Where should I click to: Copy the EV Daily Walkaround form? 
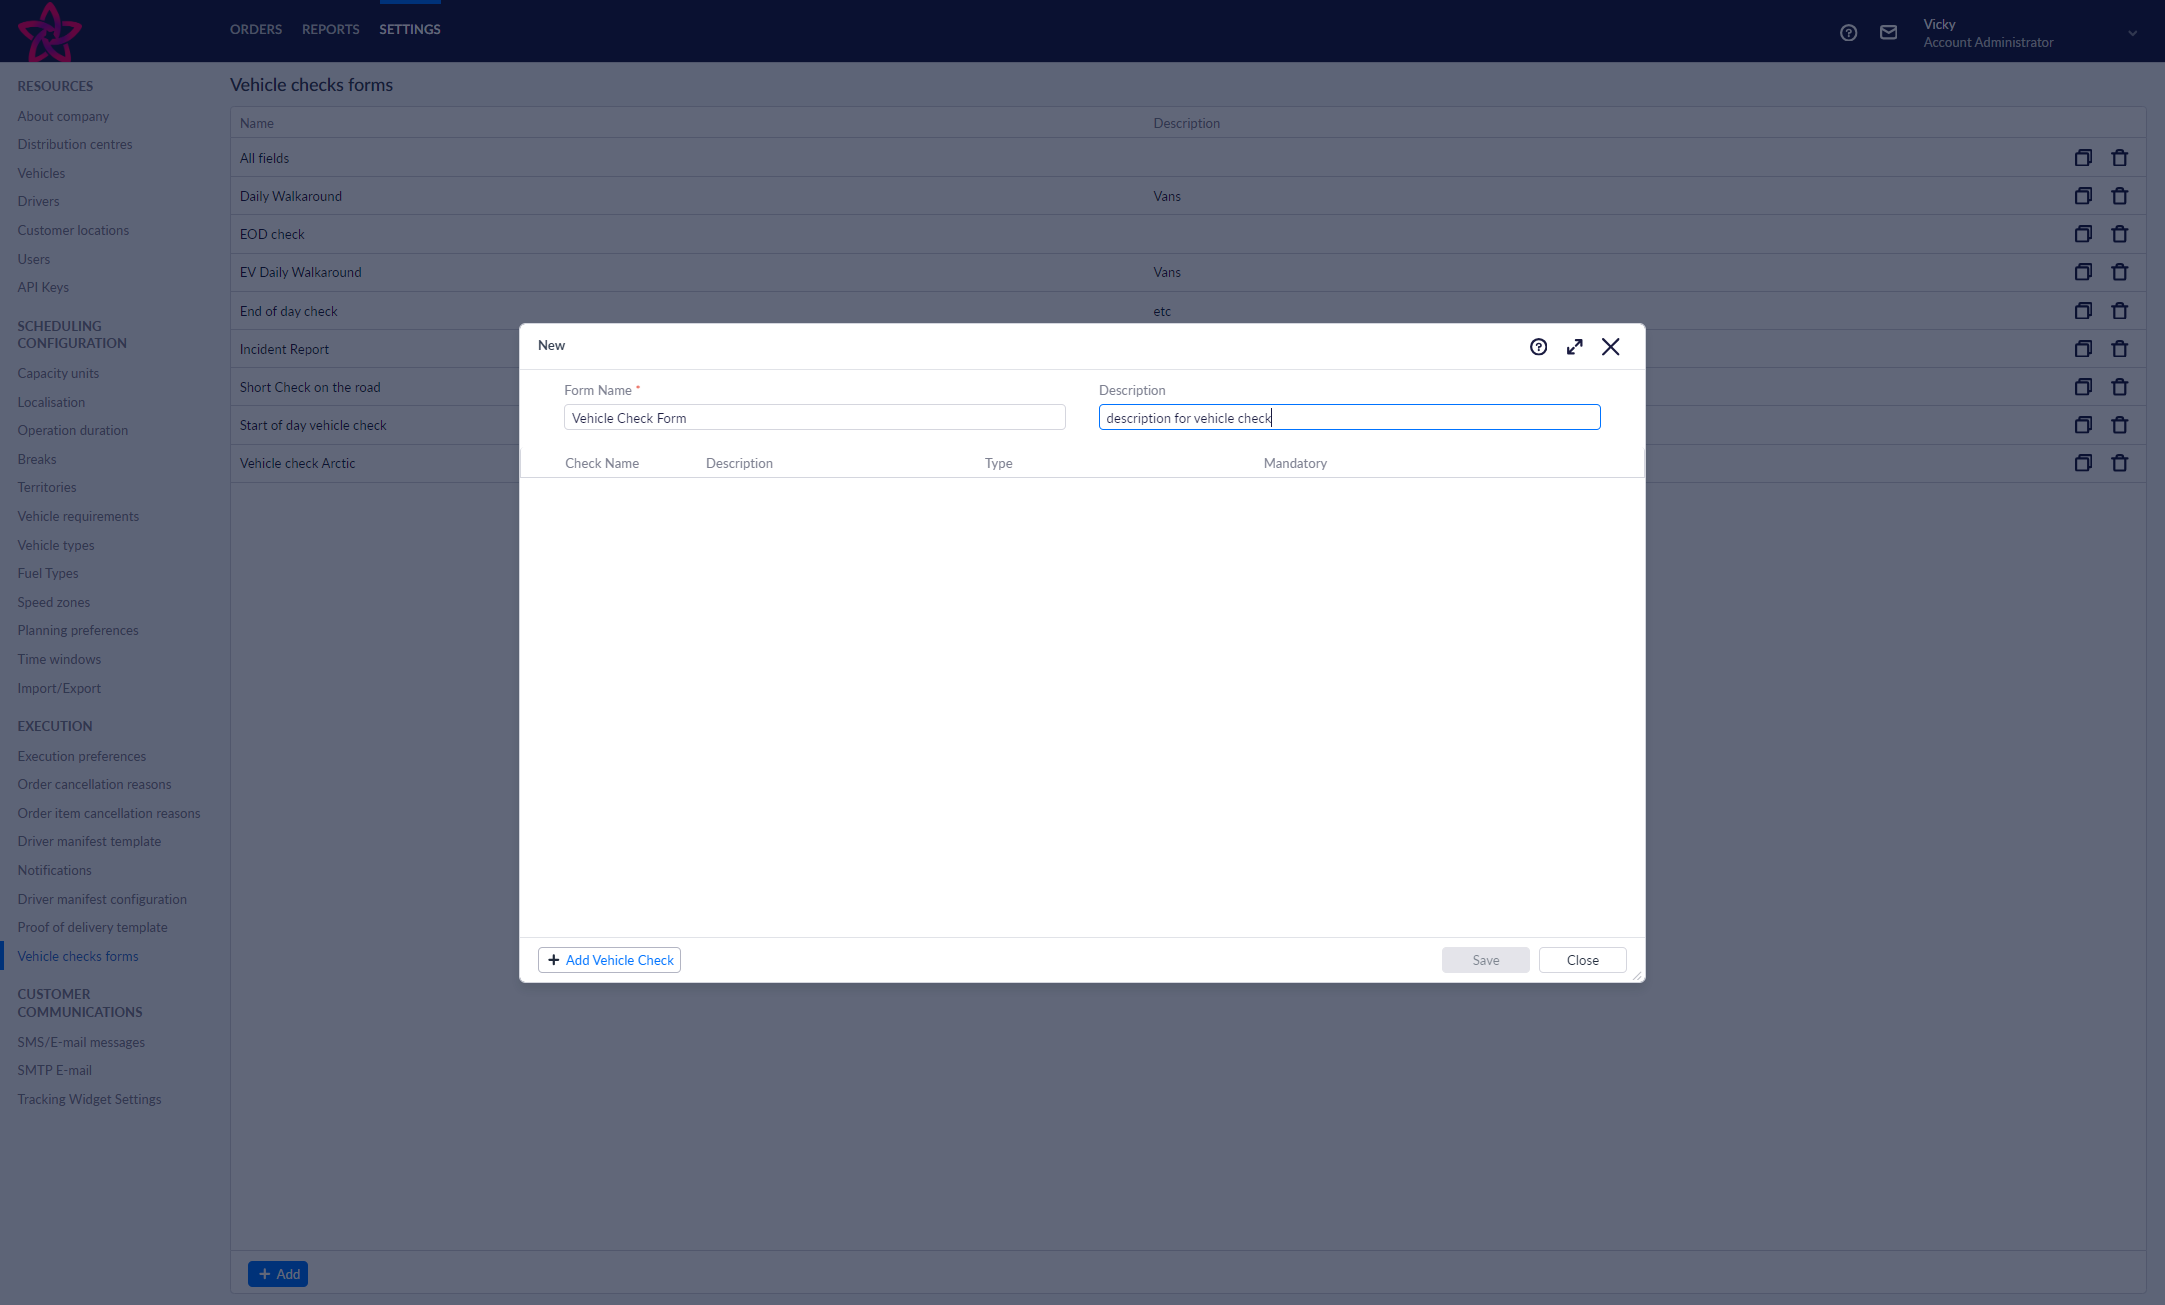(2083, 272)
